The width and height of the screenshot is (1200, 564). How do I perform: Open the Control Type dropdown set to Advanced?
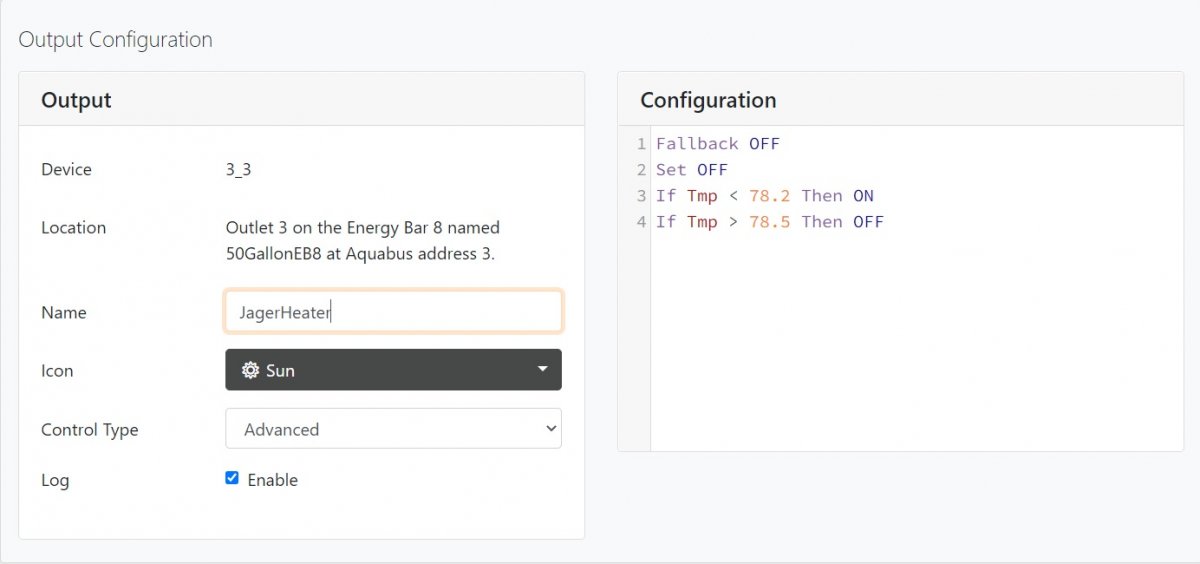click(x=393, y=429)
